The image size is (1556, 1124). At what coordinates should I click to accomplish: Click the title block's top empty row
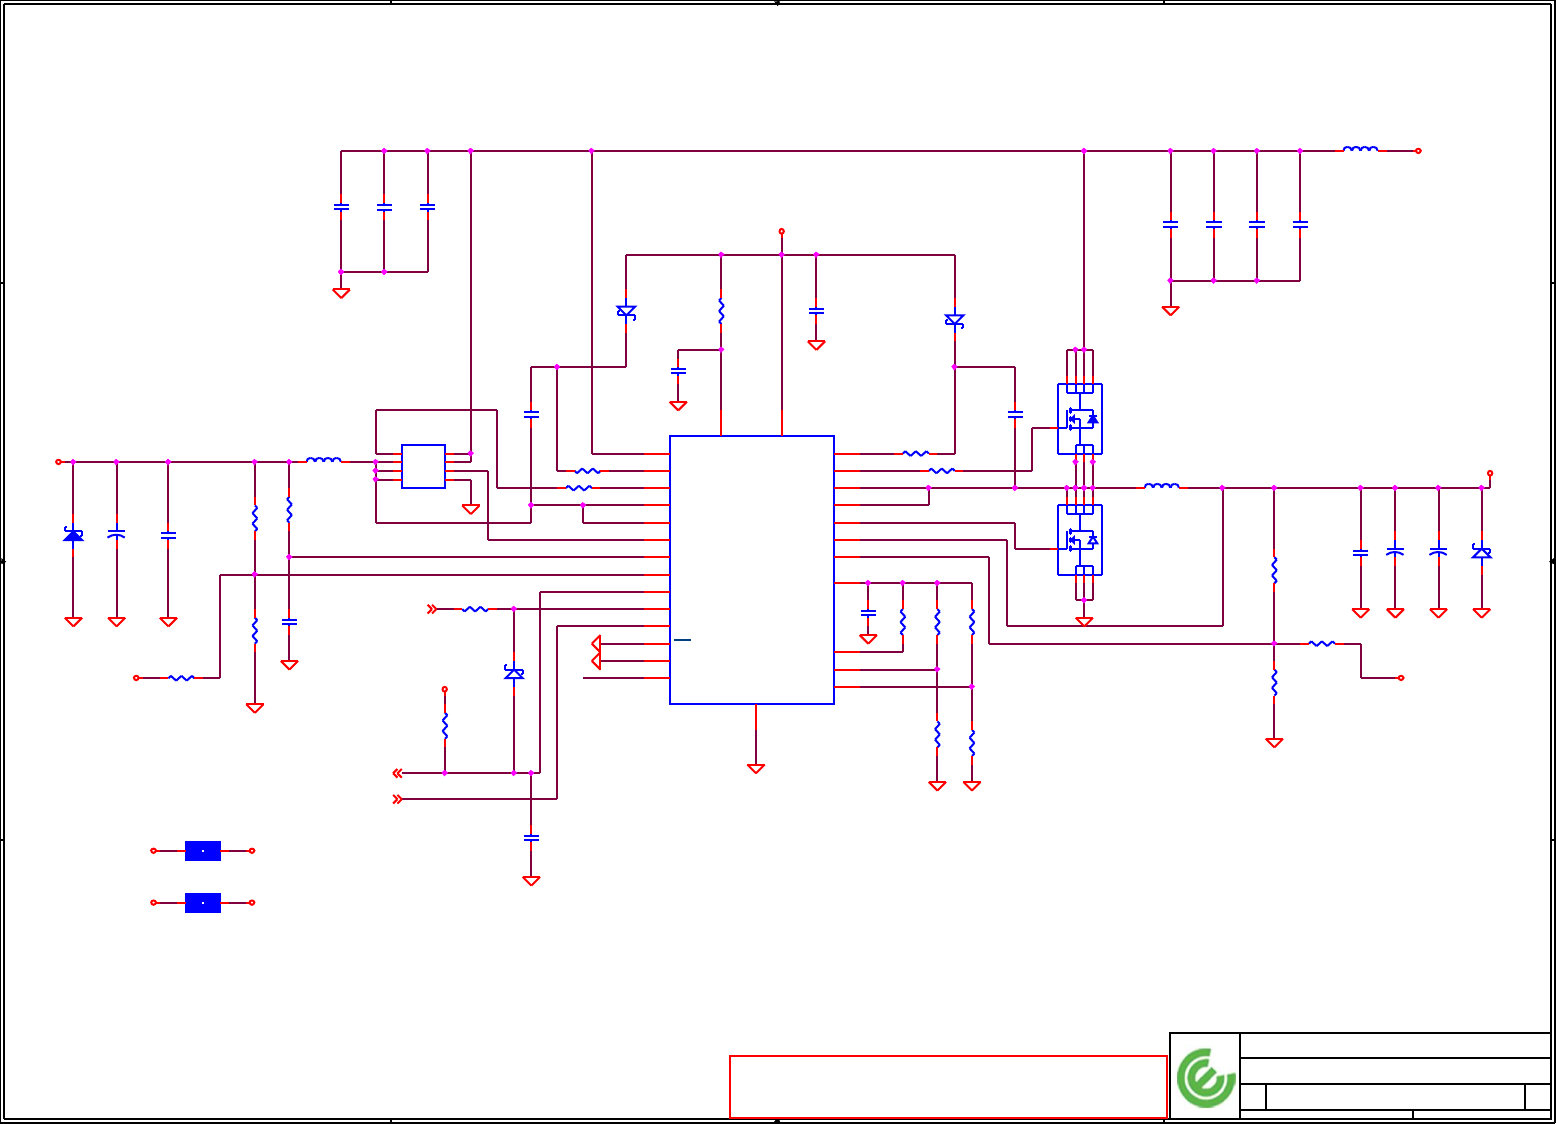(1395, 1045)
